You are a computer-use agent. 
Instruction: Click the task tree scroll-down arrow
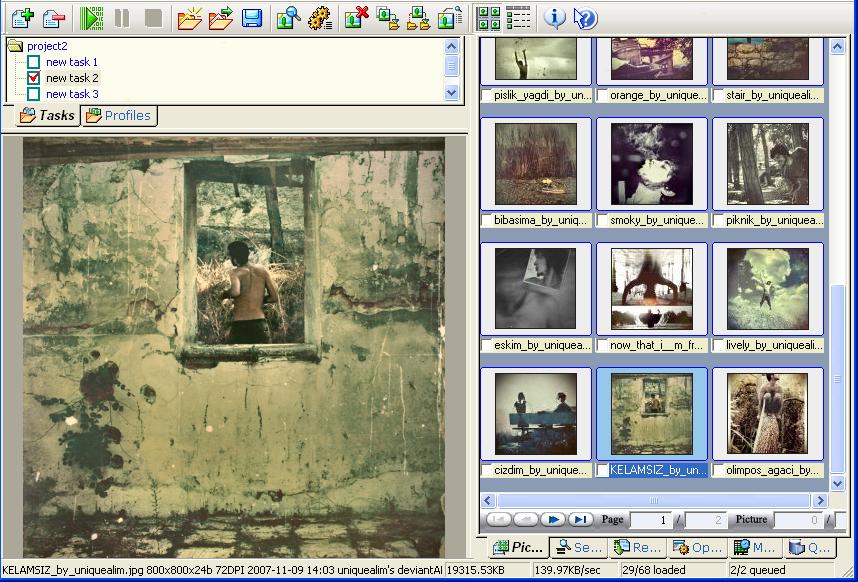pyautogui.click(x=451, y=92)
